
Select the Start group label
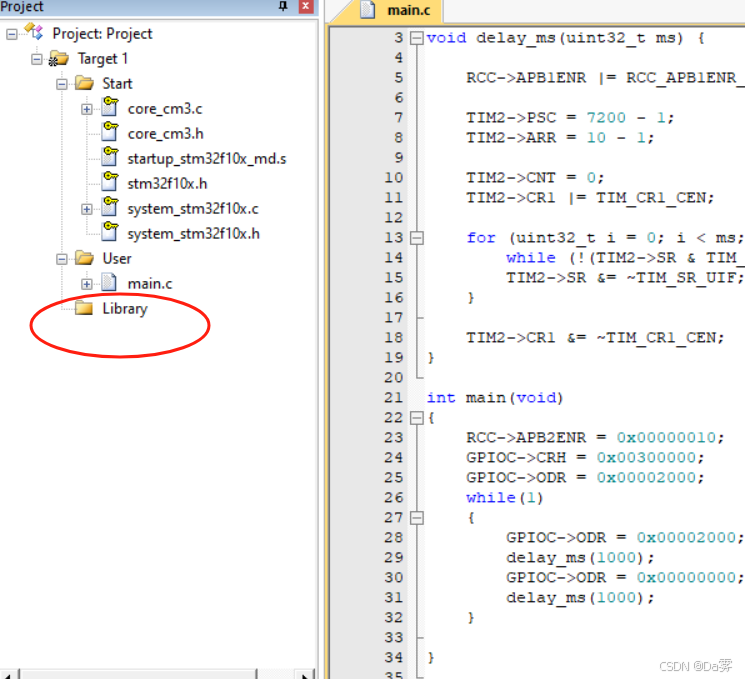pyautogui.click(x=117, y=84)
